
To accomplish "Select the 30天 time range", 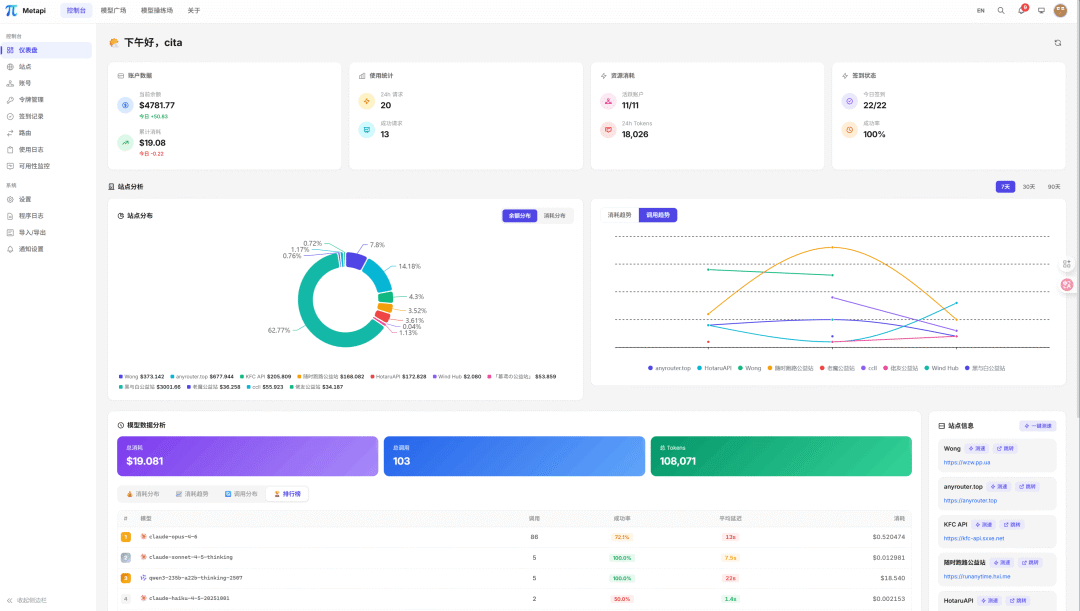I will [1030, 187].
